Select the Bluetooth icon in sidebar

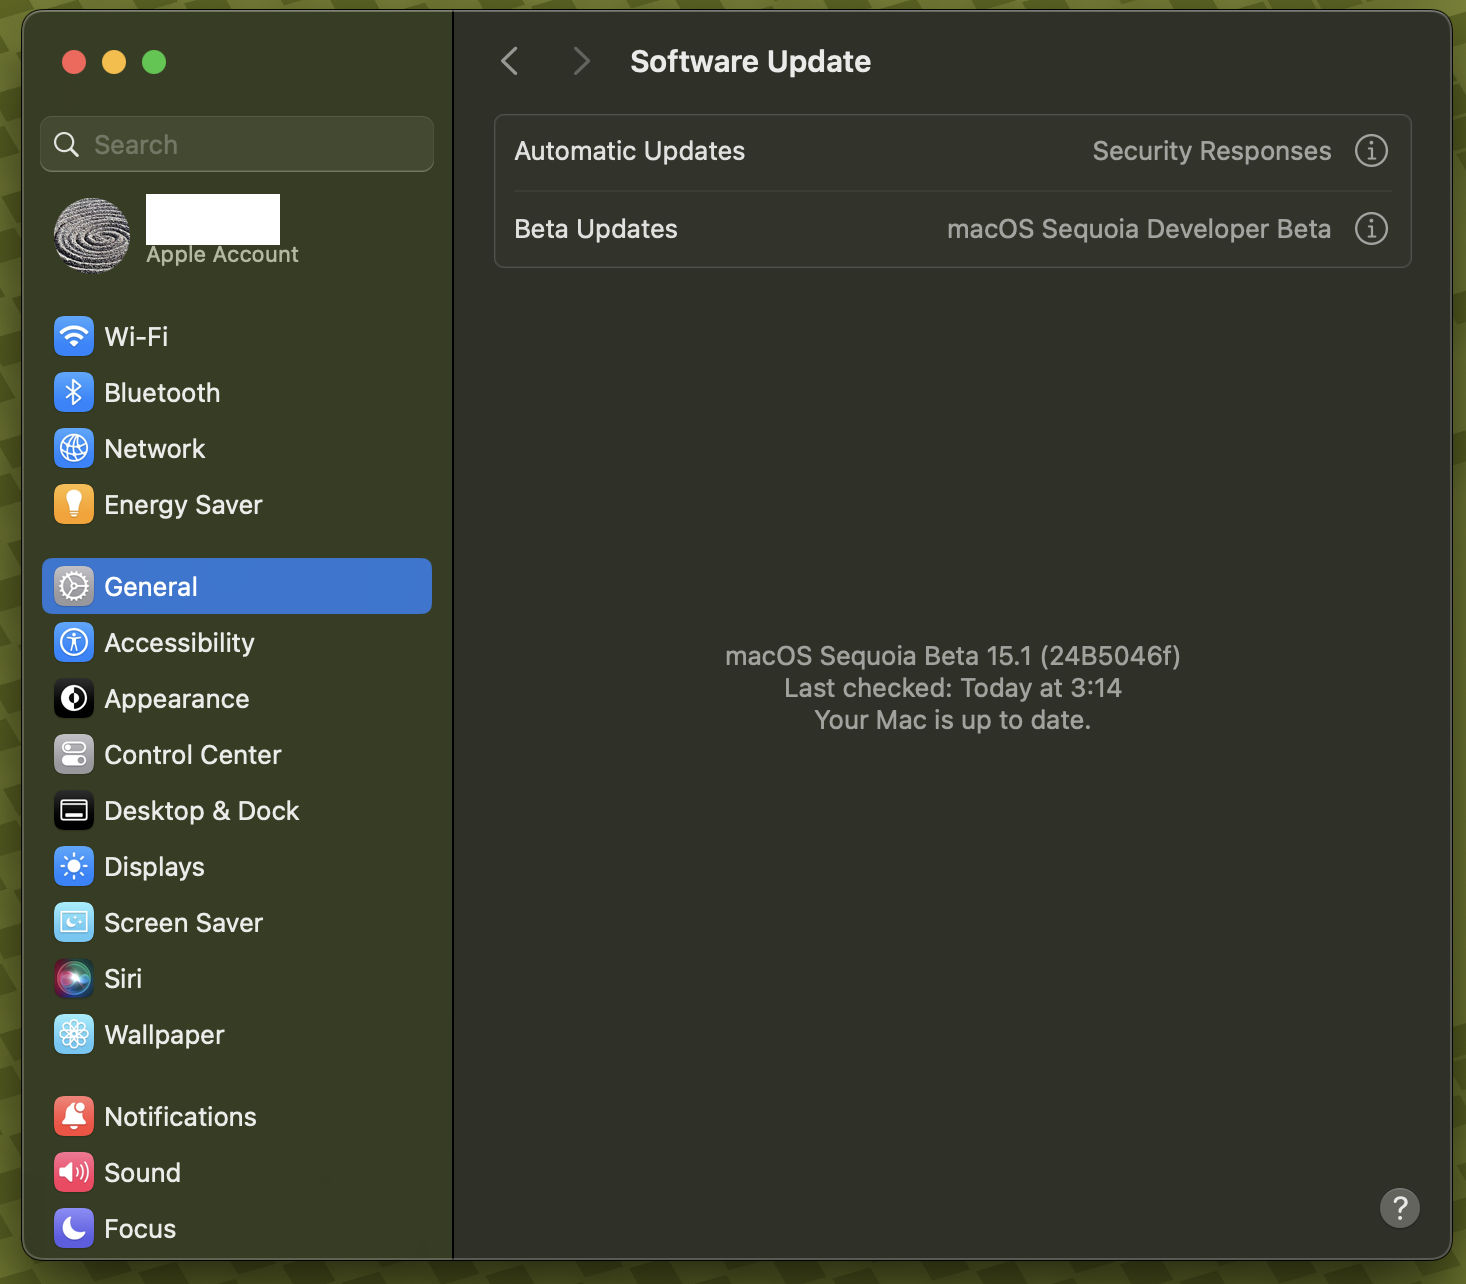click(74, 392)
